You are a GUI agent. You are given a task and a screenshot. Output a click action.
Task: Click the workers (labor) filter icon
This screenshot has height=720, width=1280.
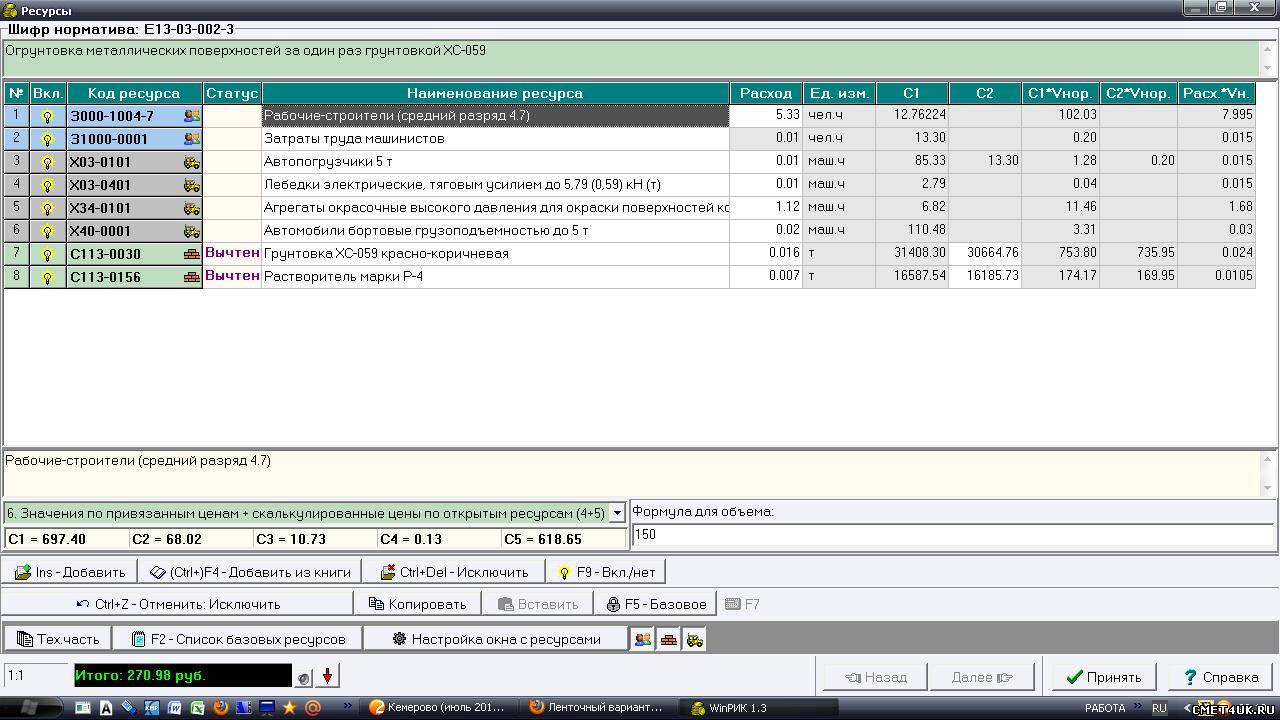click(x=643, y=639)
